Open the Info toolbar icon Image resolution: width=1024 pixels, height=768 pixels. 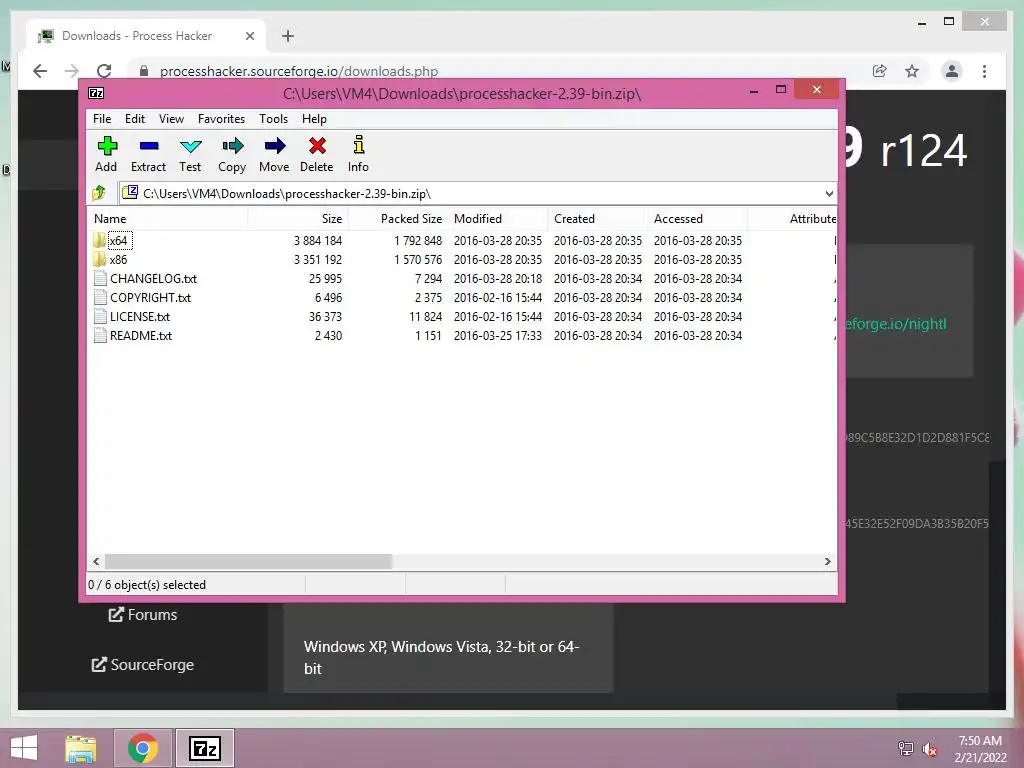point(358,144)
